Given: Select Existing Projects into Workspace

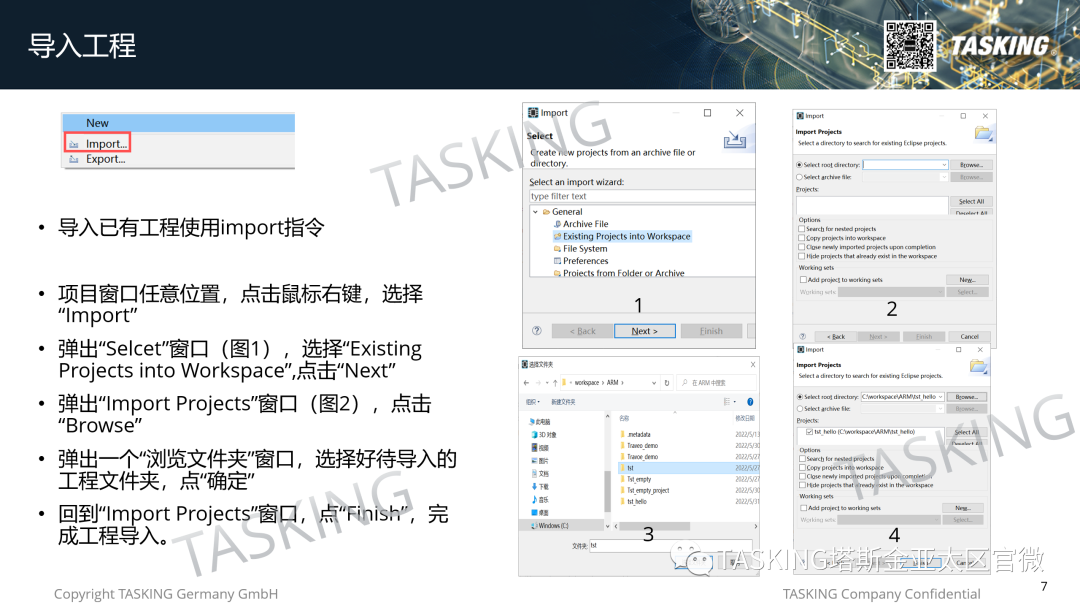Looking at the screenshot, I should pos(622,236).
